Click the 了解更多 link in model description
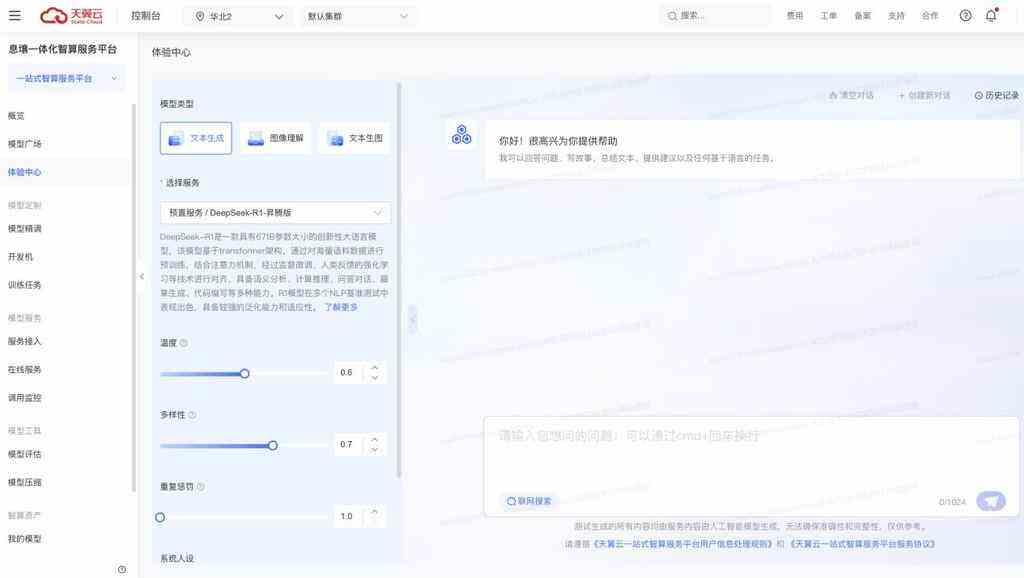This screenshot has height=578, width=1024. 341,307
